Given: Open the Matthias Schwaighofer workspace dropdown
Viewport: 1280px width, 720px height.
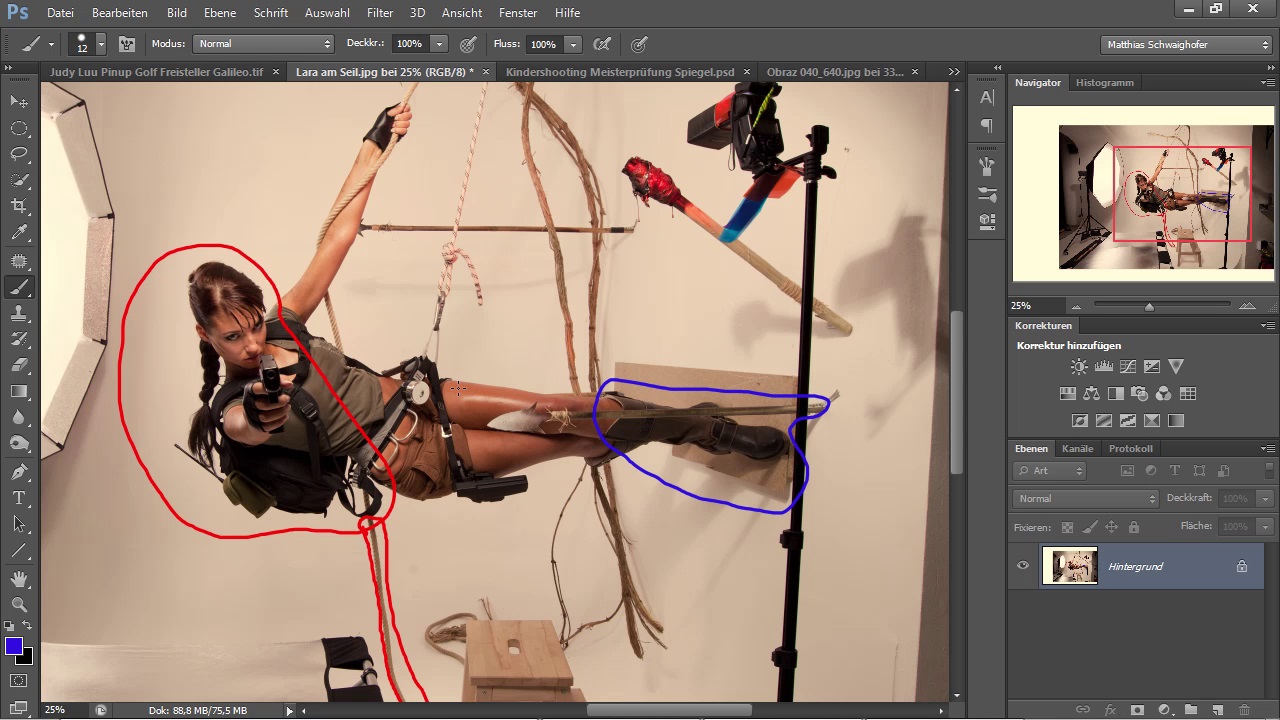Looking at the screenshot, I should click(x=1186, y=44).
